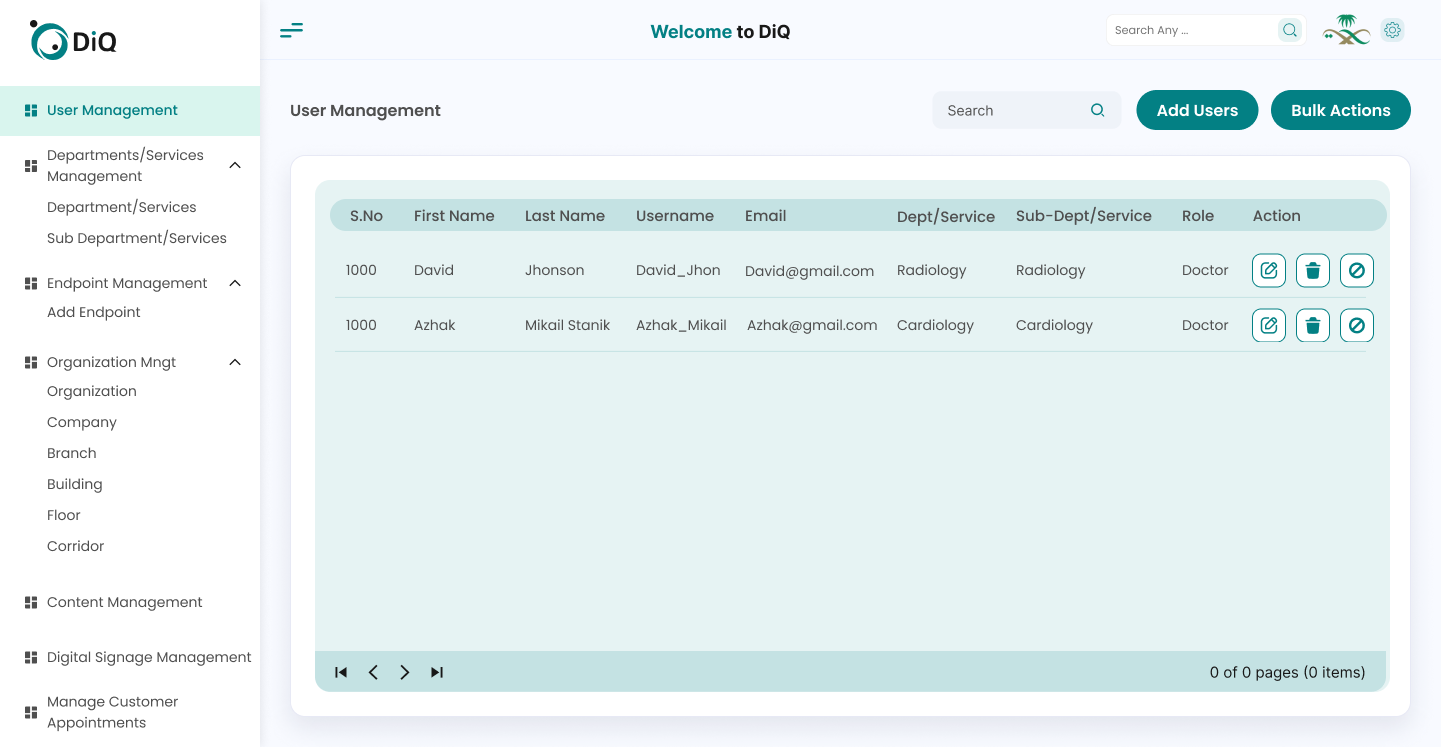Click David@gmail.com email cell
This screenshot has height=747, width=1441.
(810, 271)
